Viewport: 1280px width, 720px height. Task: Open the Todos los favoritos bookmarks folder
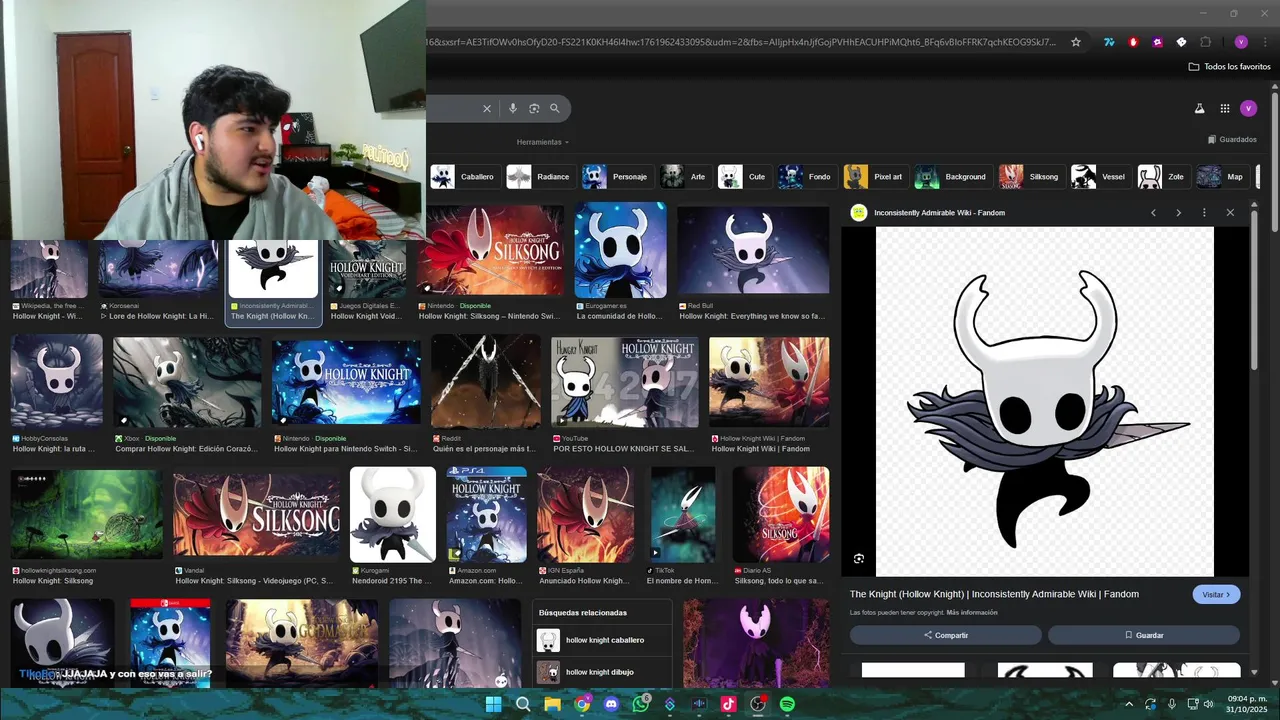pos(1229,66)
